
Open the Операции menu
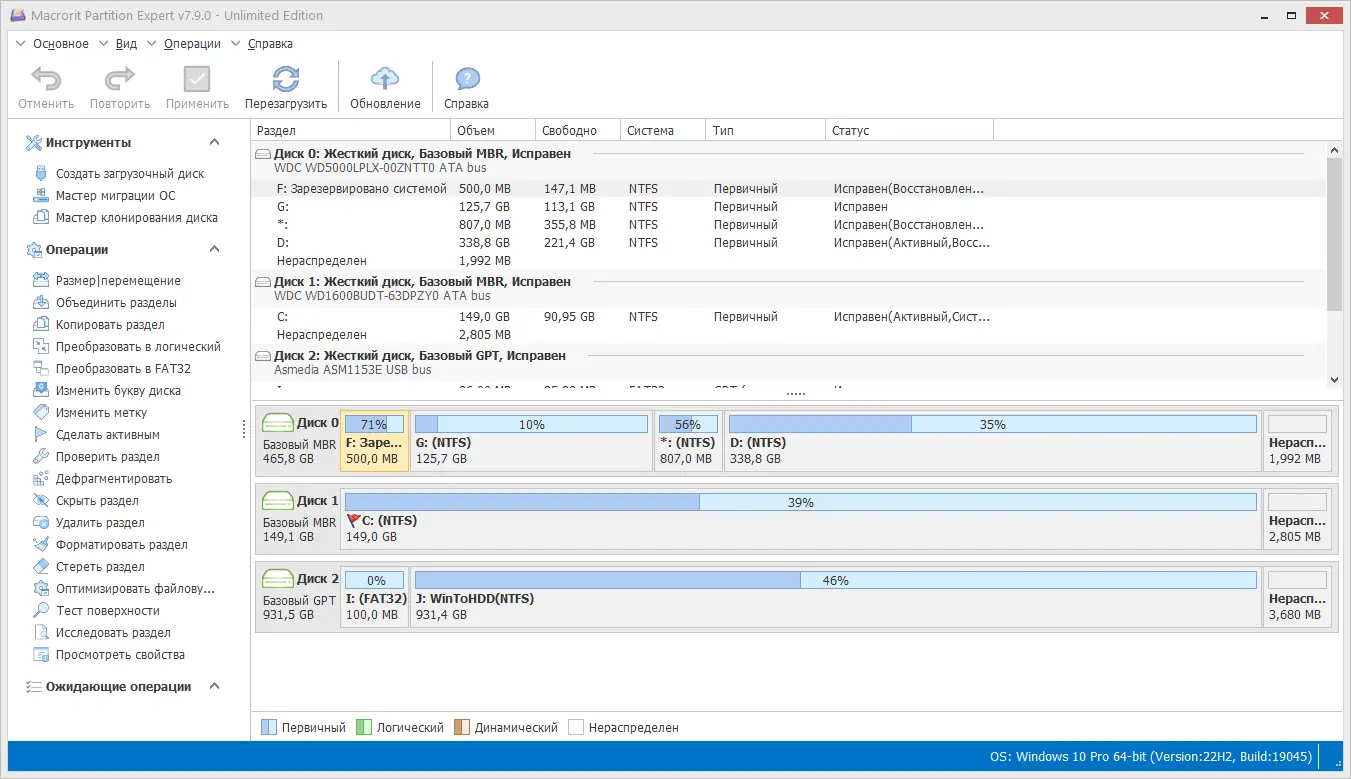tap(192, 43)
